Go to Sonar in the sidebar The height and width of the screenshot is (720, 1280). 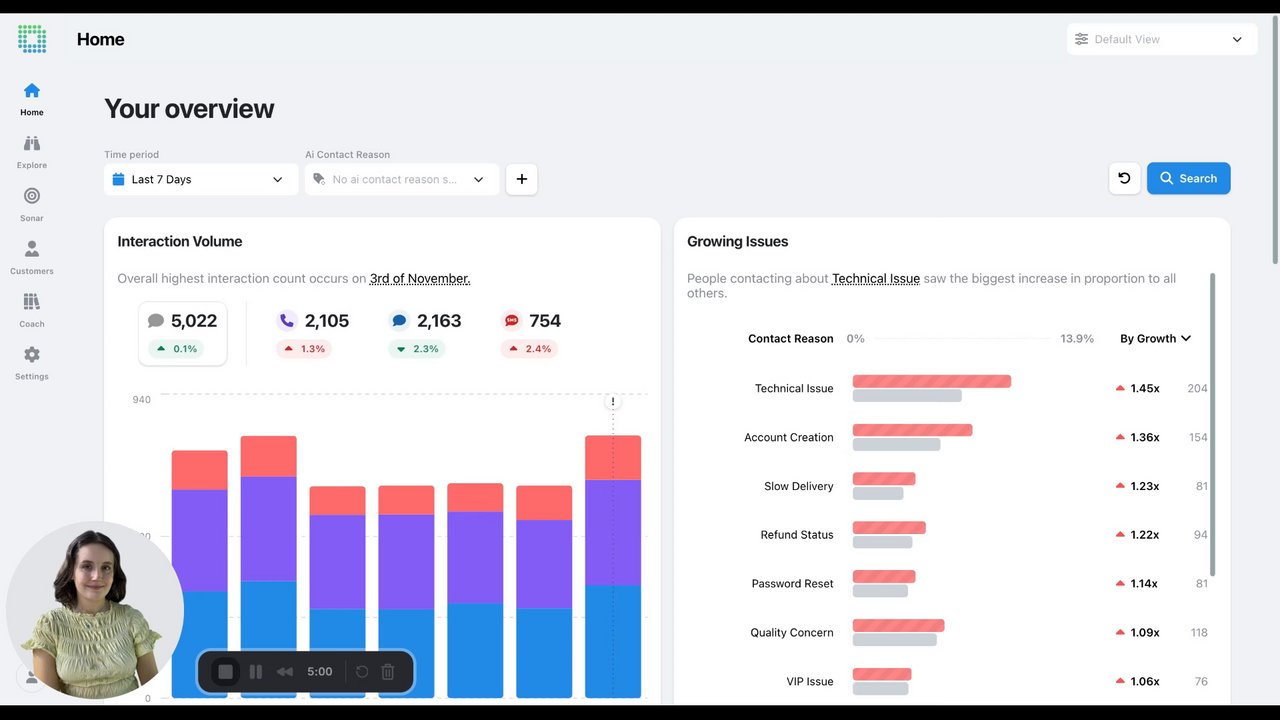(32, 203)
